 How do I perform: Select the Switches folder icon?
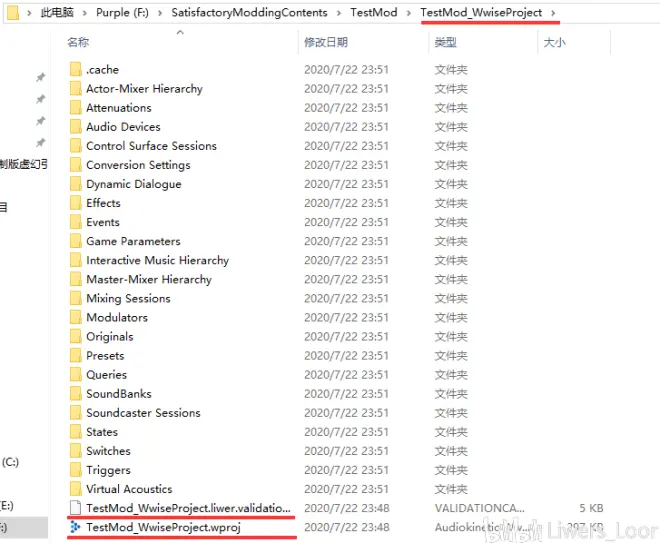coord(76,451)
